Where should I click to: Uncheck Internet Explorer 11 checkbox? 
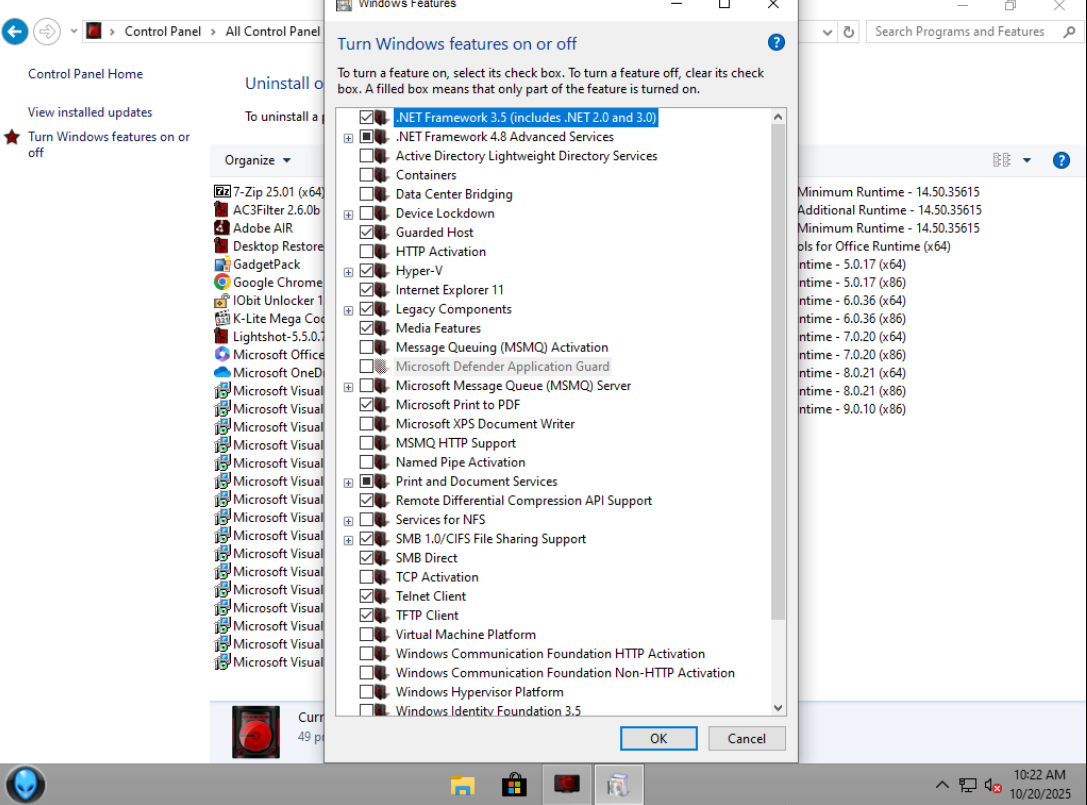click(367, 290)
